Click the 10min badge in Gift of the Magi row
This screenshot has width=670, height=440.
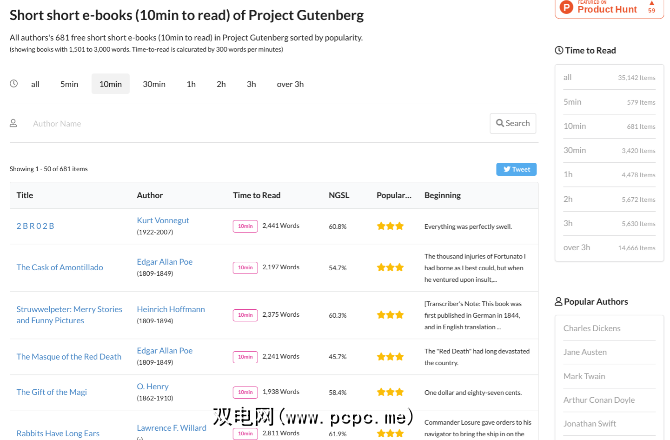pyautogui.click(x=245, y=392)
